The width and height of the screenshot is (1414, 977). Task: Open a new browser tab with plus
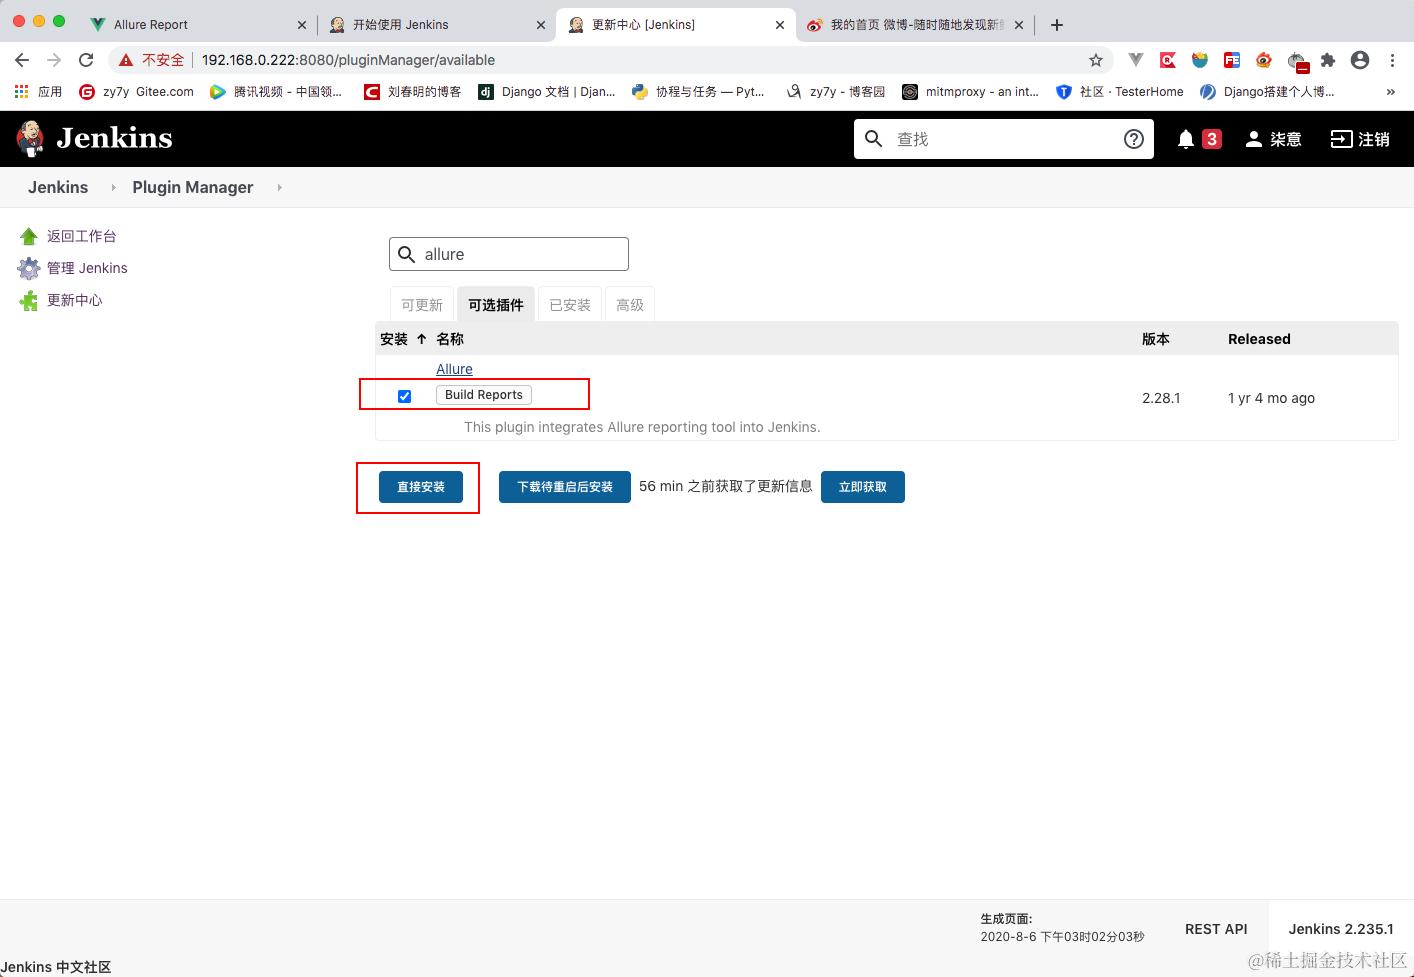1057,24
